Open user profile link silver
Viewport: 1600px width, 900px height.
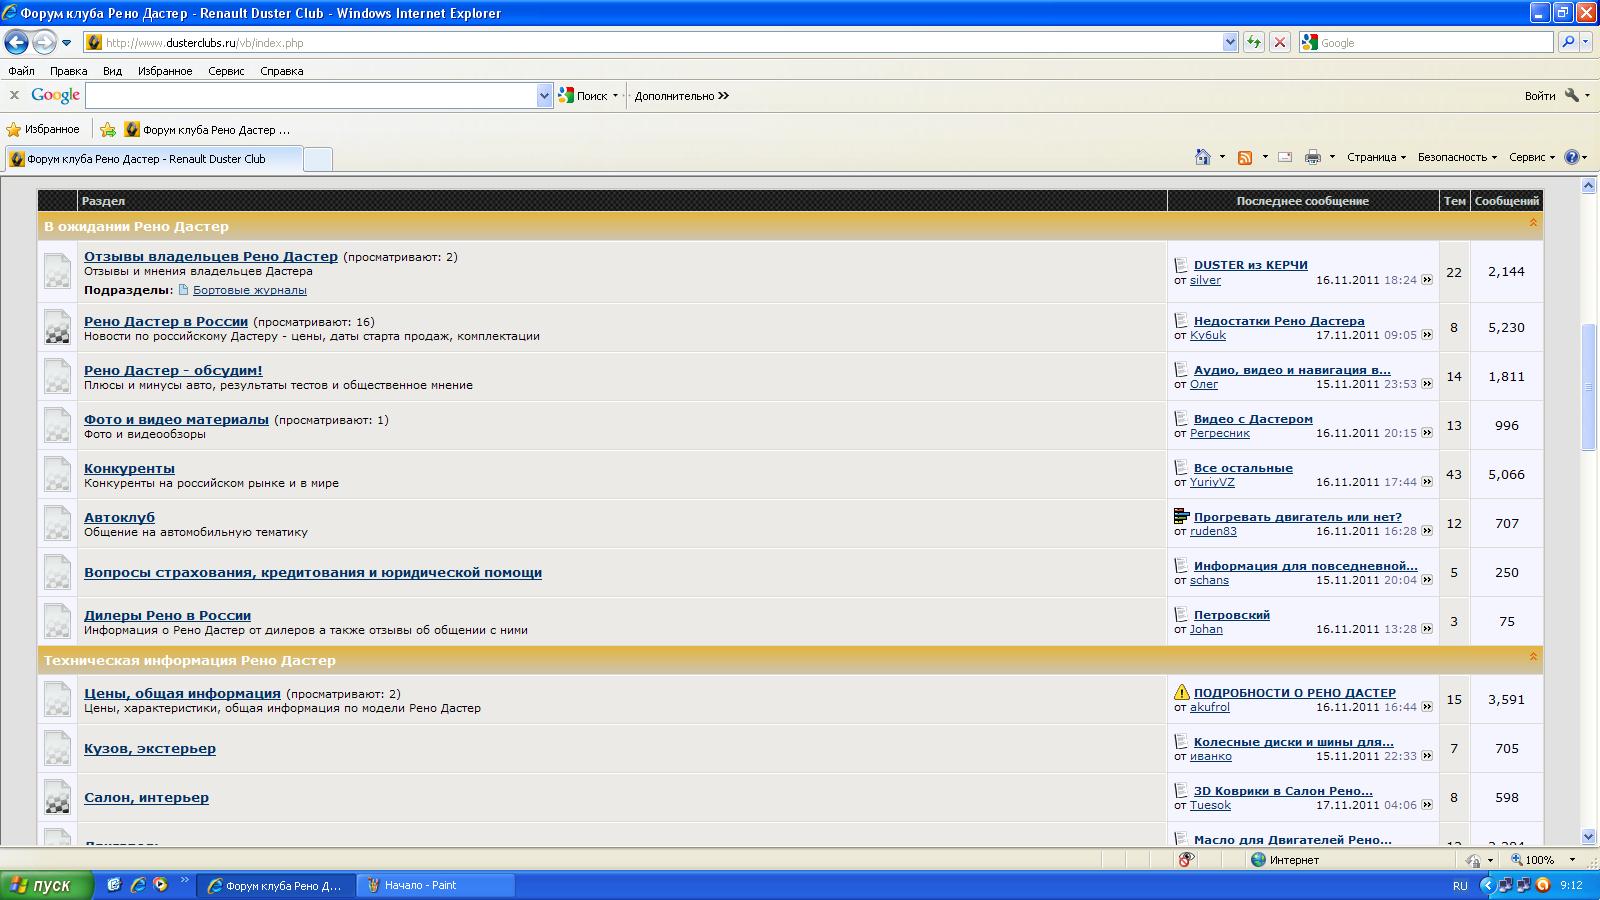click(x=1205, y=280)
